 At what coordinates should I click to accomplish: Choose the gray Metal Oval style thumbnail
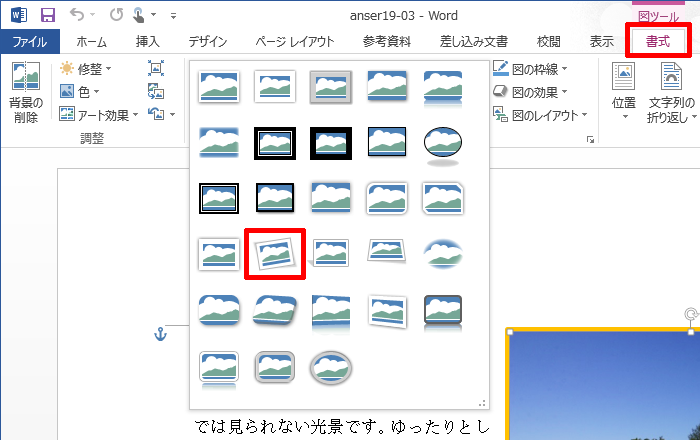(x=331, y=368)
